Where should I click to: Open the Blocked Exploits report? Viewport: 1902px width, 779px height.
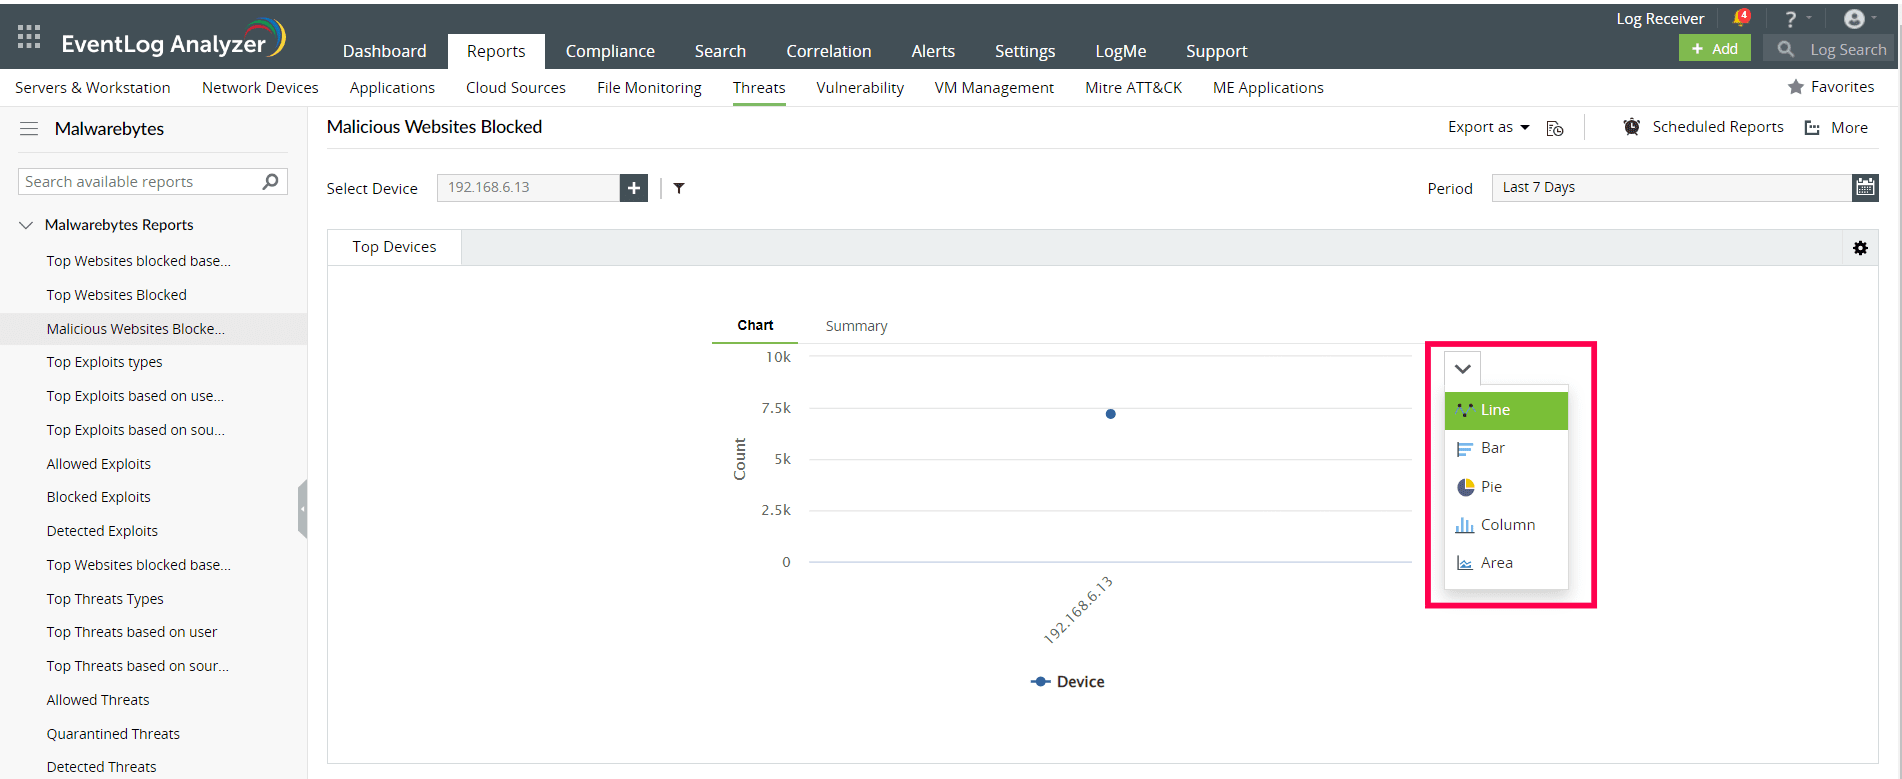pyautogui.click(x=98, y=497)
